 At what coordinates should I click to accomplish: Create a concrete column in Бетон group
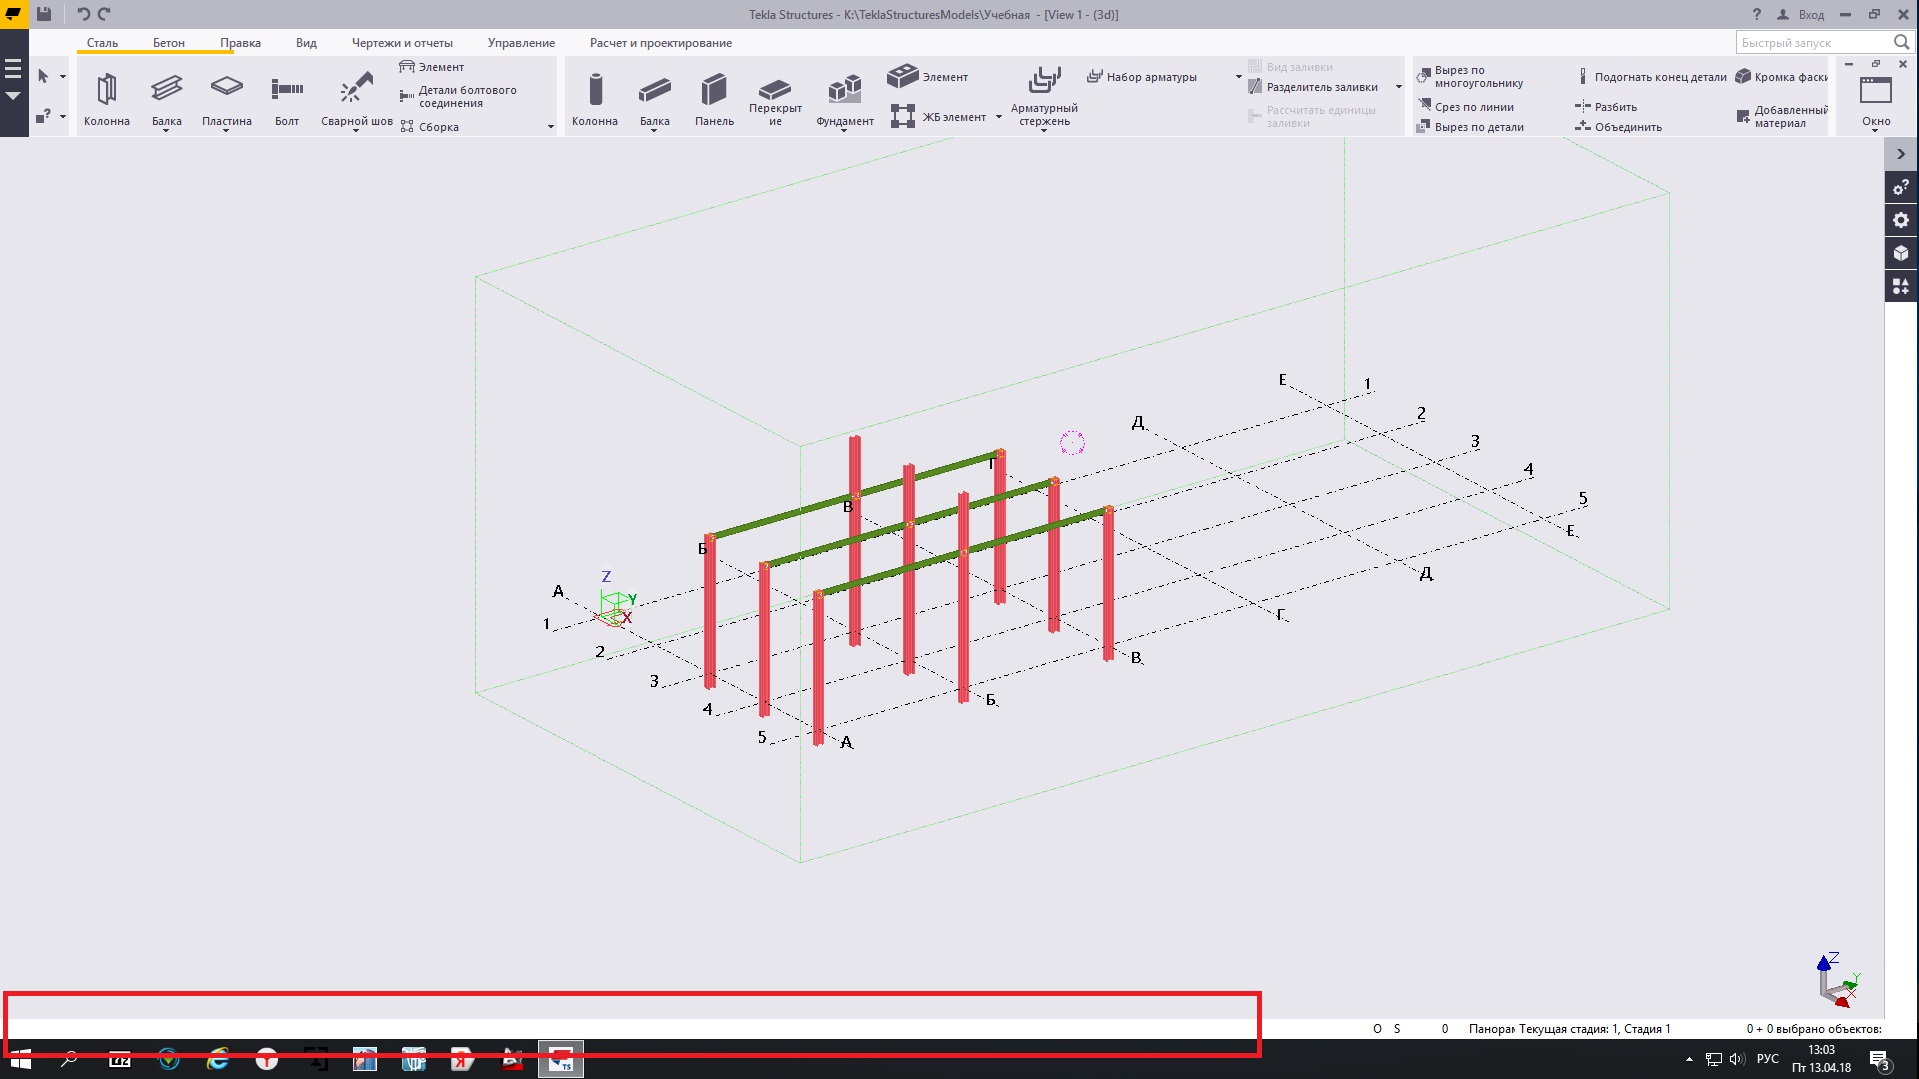[595, 99]
